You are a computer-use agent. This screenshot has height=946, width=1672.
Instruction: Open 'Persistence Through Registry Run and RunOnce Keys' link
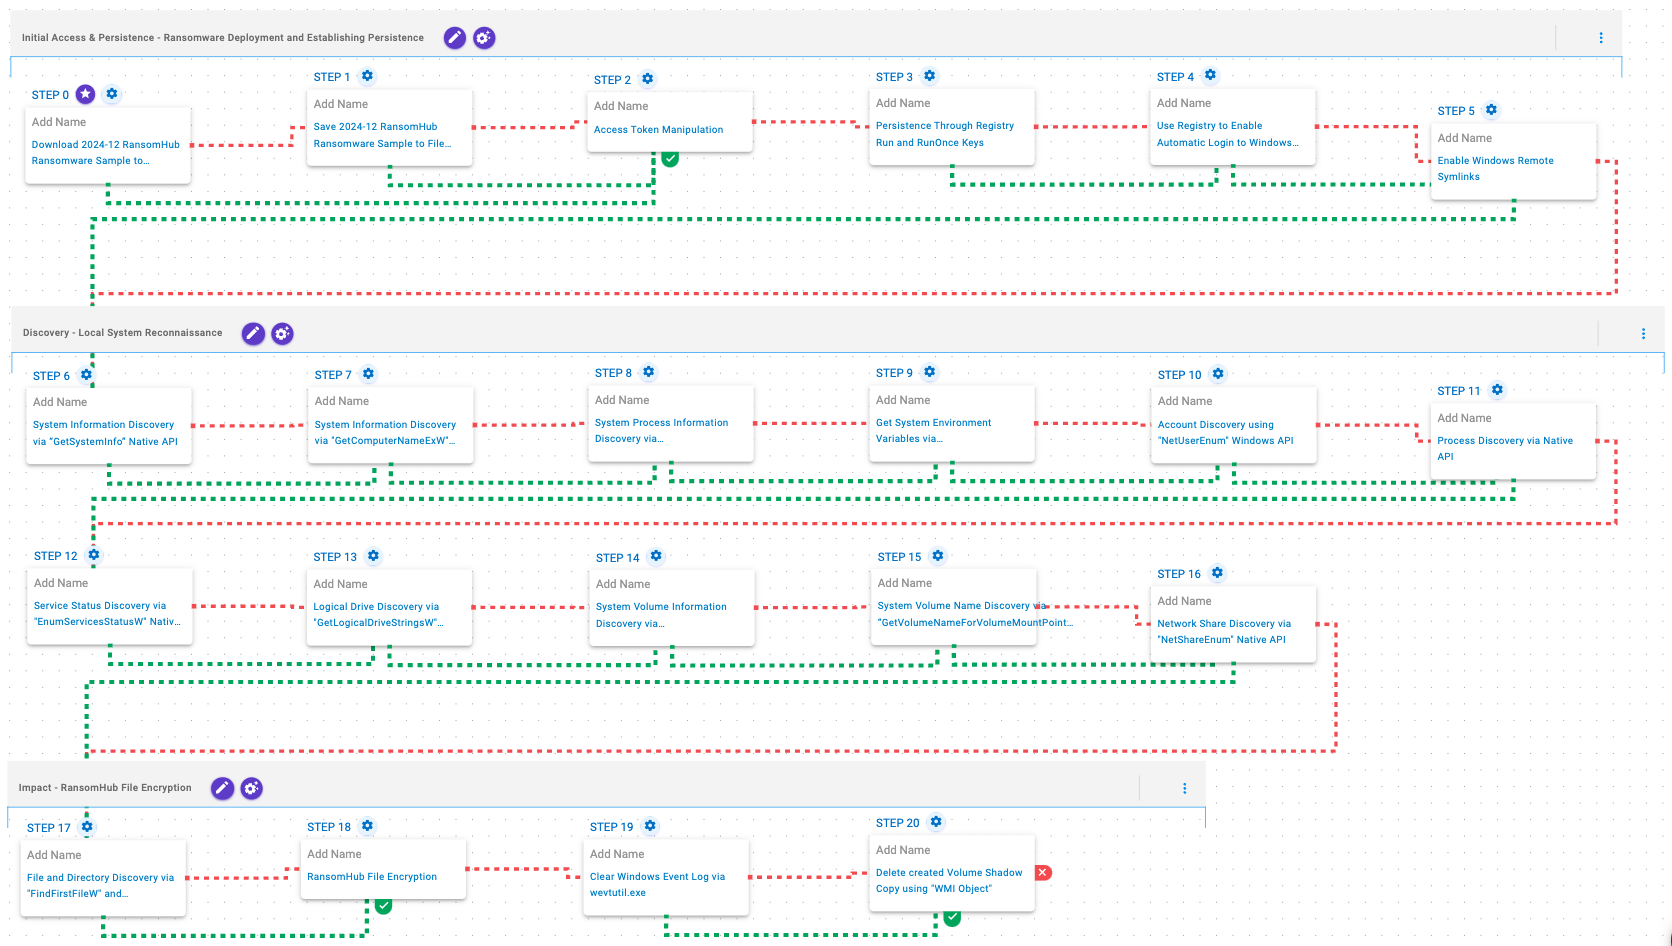coord(944,134)
